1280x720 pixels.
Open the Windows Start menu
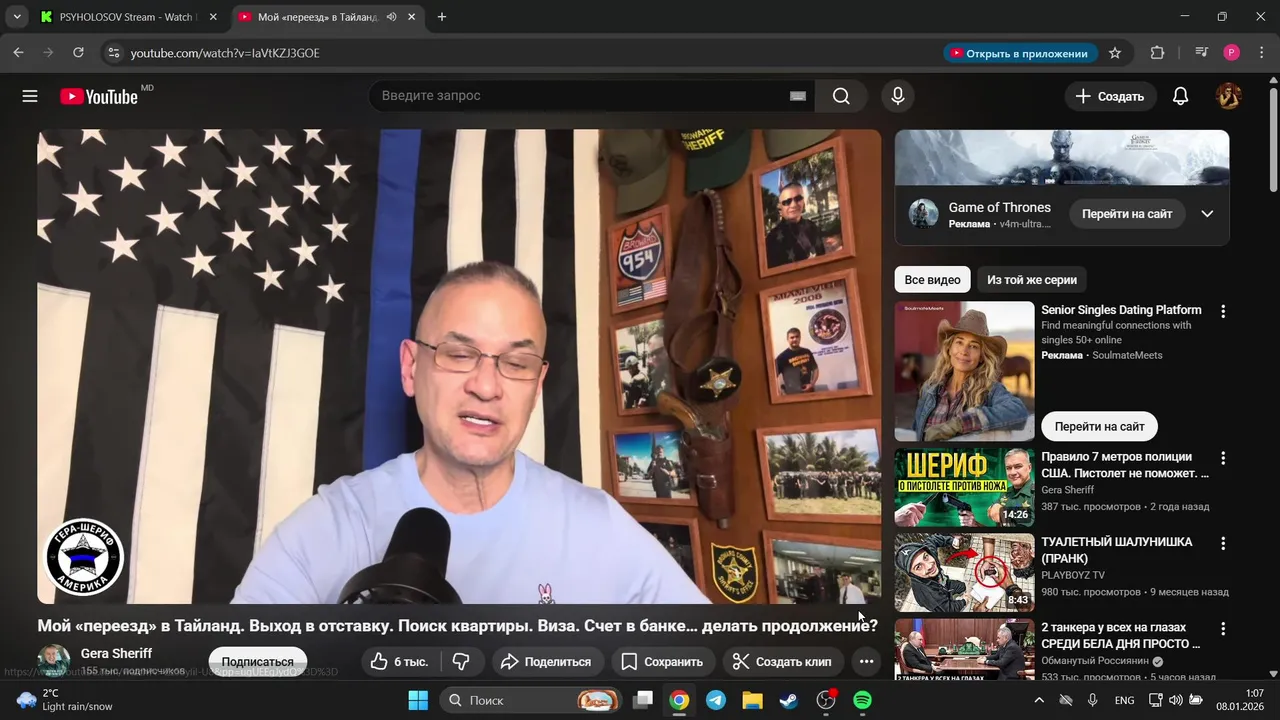(x=418, y=700)
